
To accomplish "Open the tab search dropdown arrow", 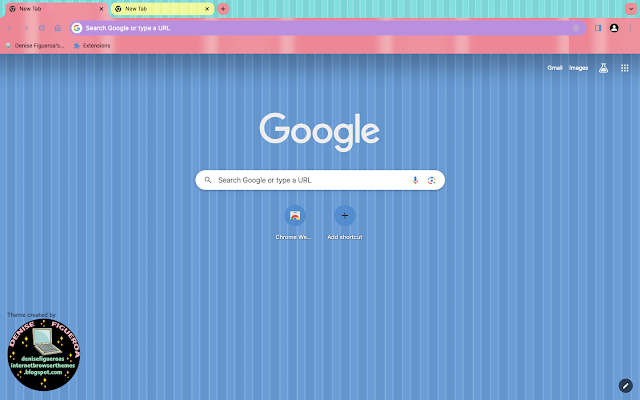I will (x=631, y=9).
